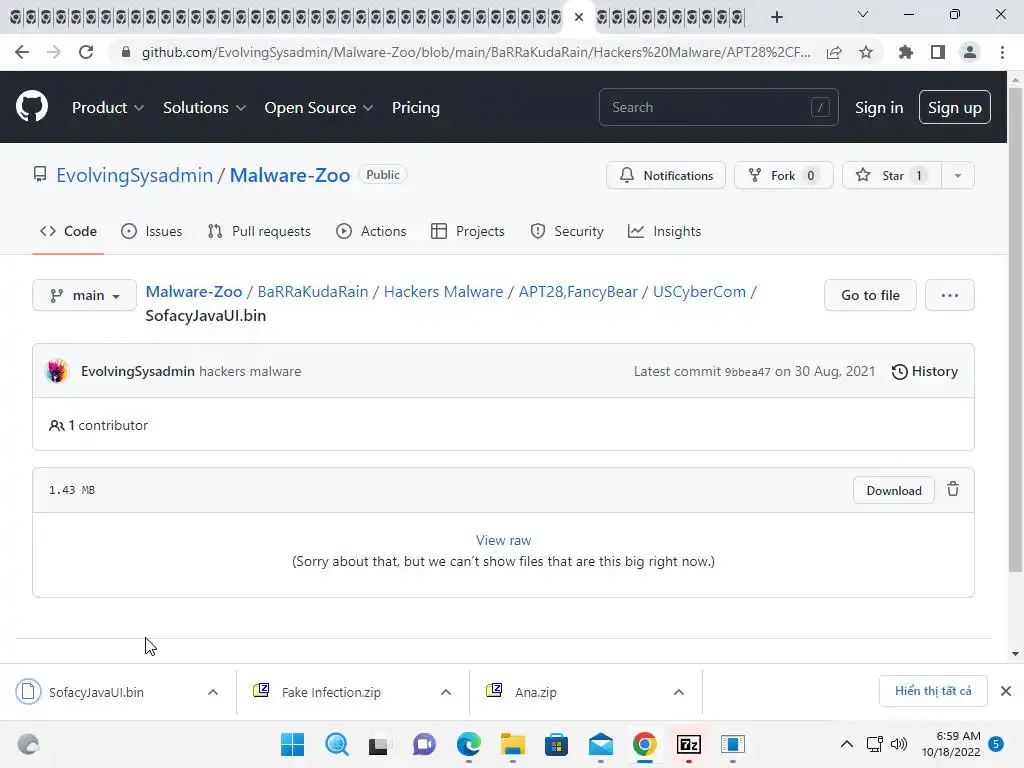The image size is (1024, 768).
Task: Open Chrome's three-dot menu
Action: [1002, 52]
